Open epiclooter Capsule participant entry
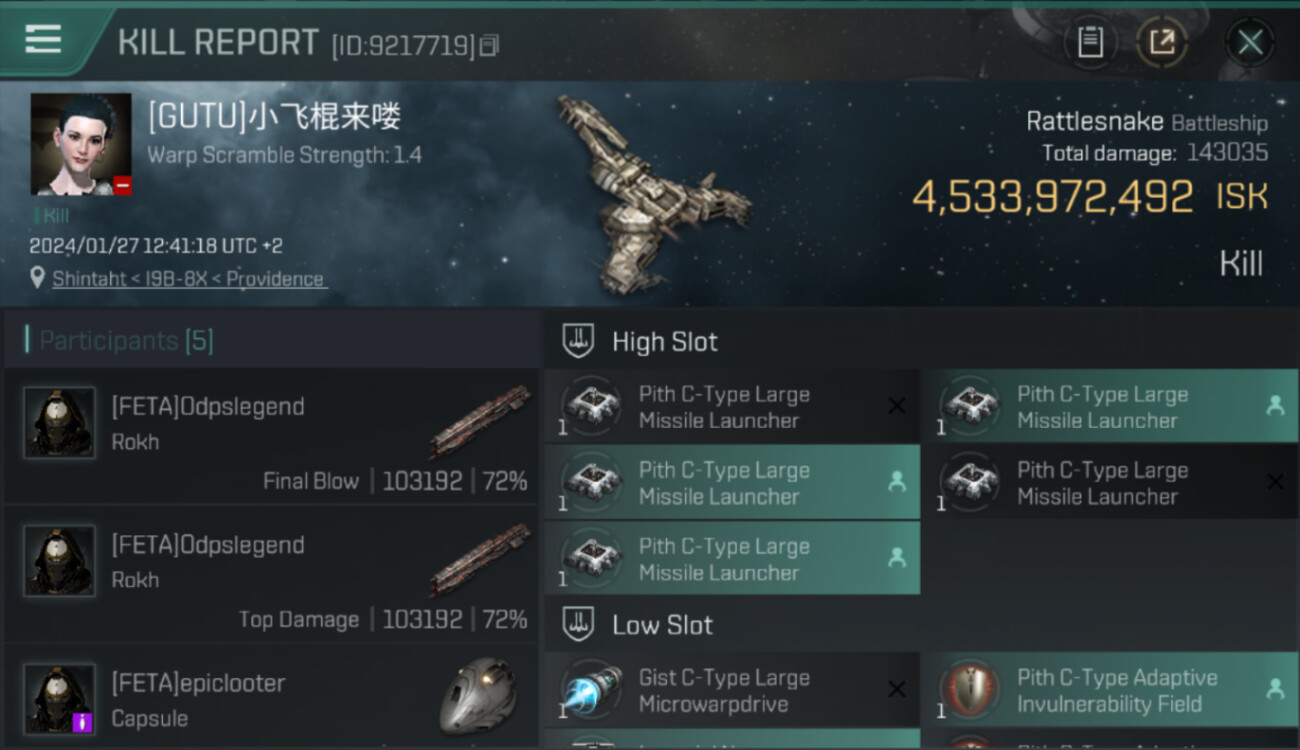Viewport: 1300px width, 750px height. click(272, 697)
